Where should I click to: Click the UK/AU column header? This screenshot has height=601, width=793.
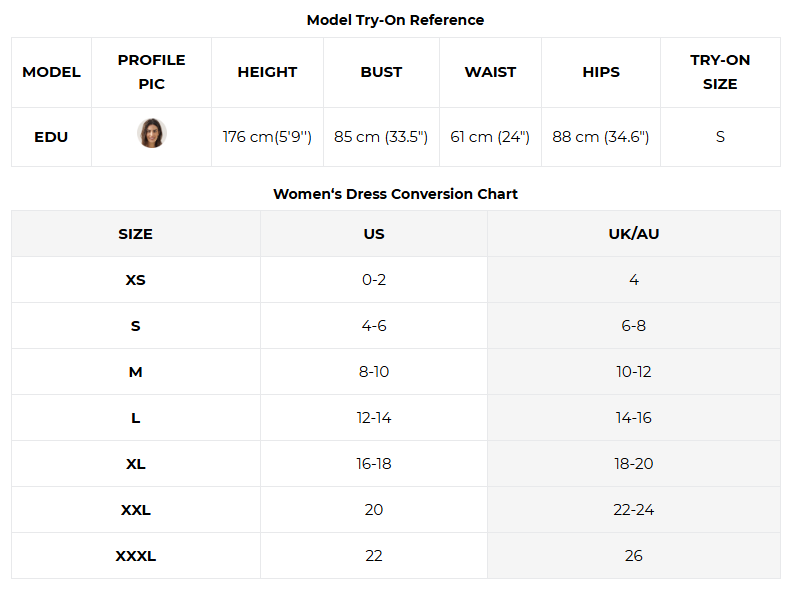(634, 234)
